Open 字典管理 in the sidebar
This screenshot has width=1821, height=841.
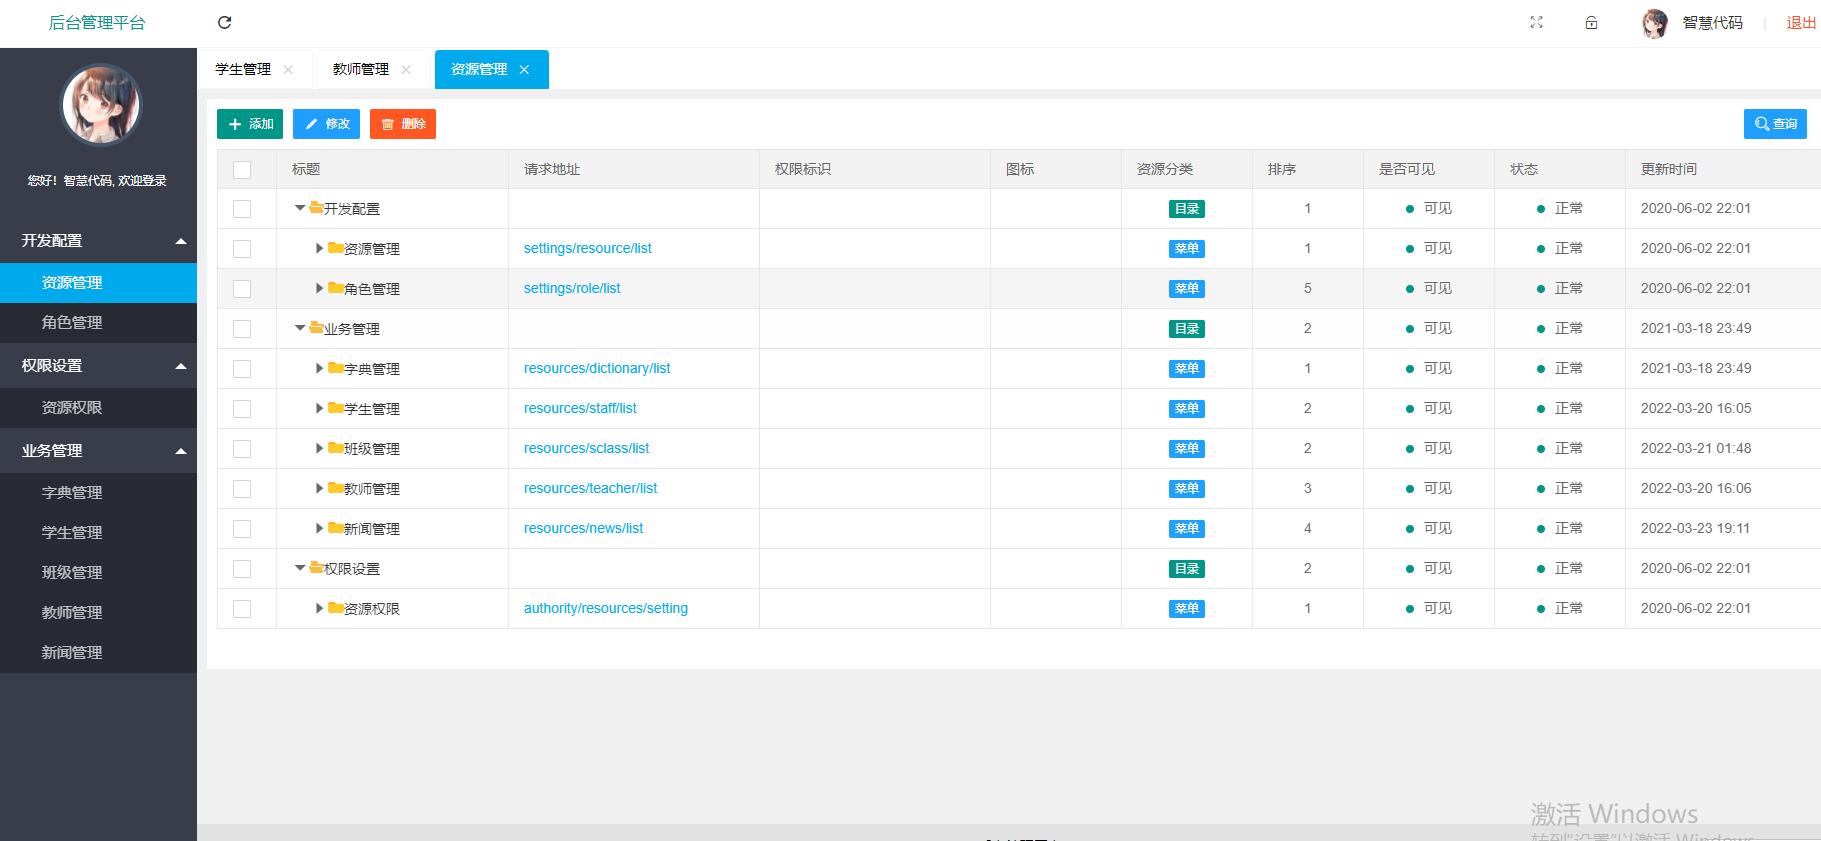coord(98,493)
